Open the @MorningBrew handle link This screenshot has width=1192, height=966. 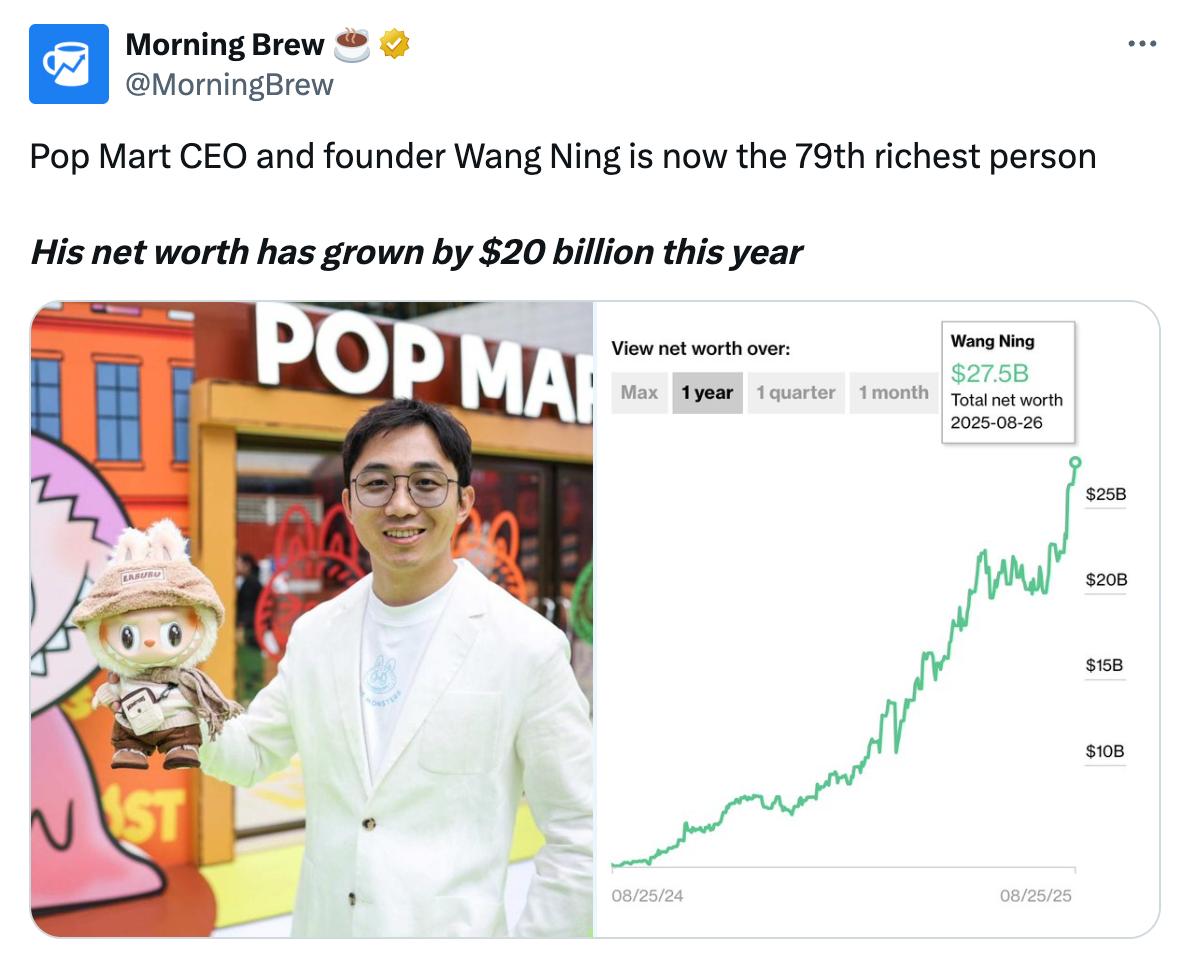coord(230,84)
